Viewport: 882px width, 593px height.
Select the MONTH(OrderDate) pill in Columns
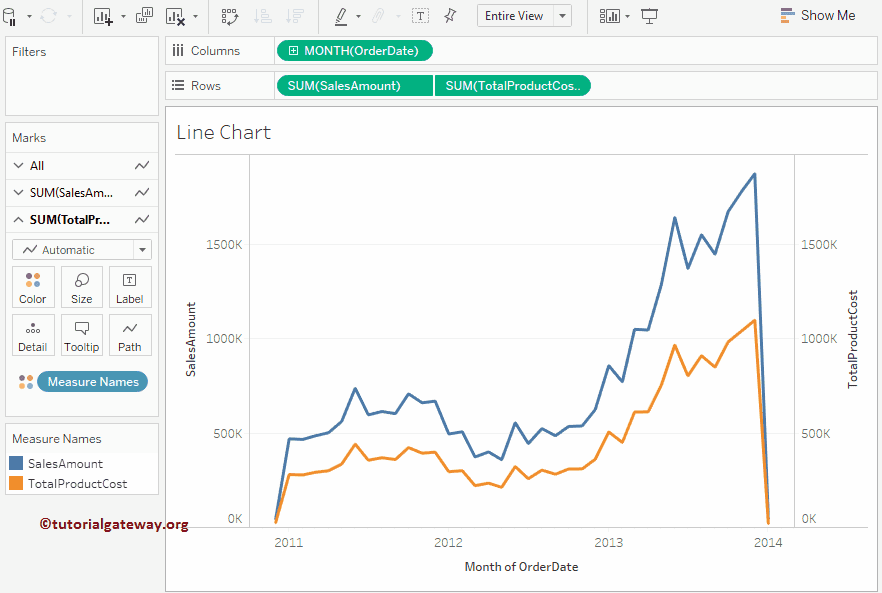tap(355, 51)
